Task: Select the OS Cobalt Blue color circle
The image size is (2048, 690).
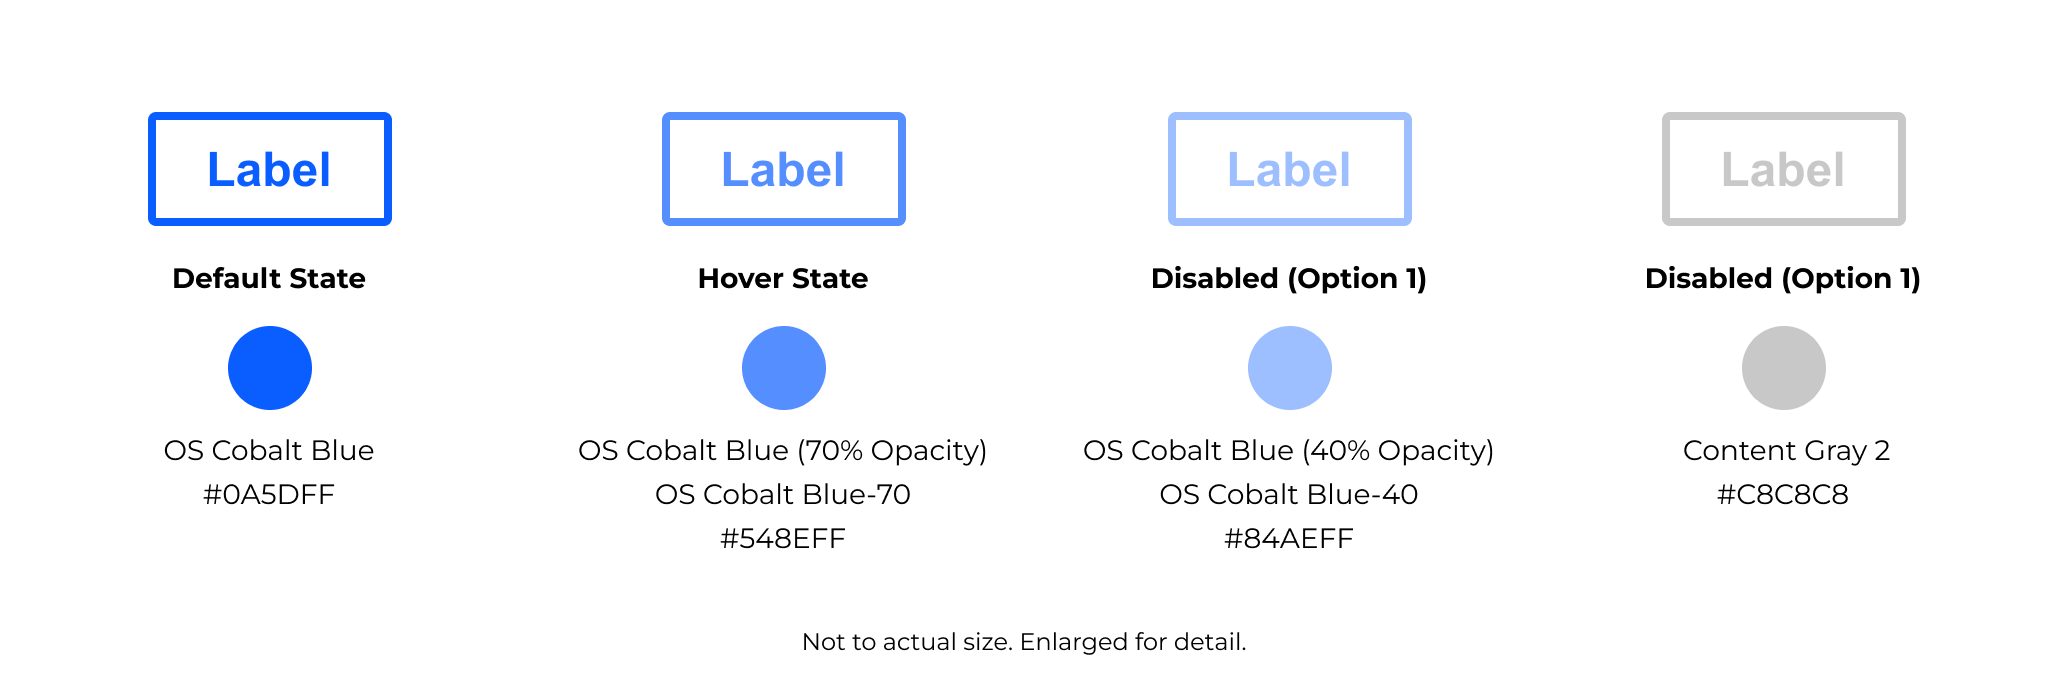Action: pos(270,368)
